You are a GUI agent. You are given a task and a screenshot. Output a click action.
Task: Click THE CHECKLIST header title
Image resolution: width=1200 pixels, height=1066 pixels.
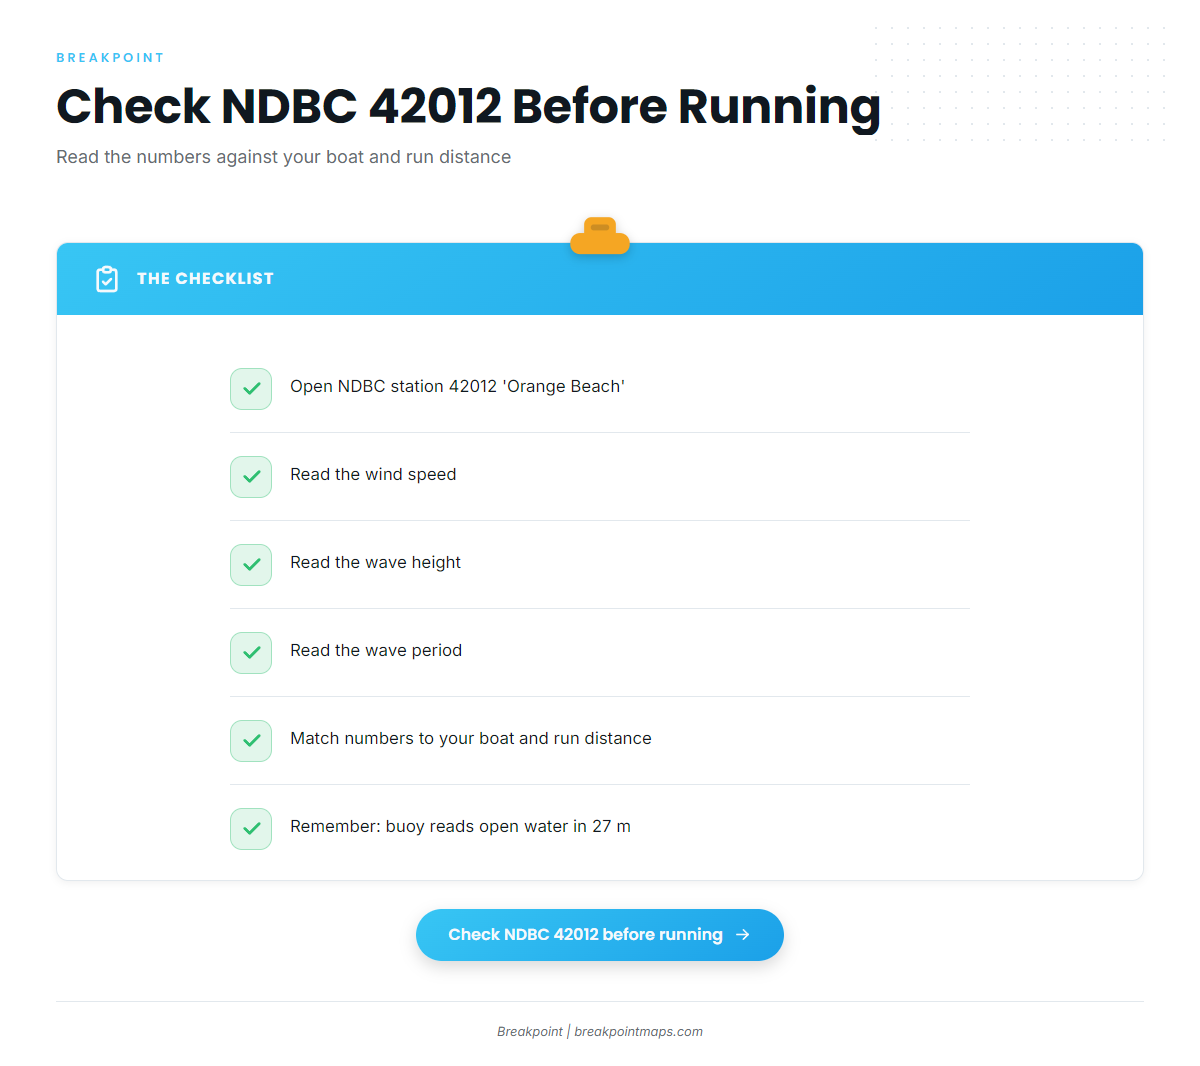click(x=205, y=279)
